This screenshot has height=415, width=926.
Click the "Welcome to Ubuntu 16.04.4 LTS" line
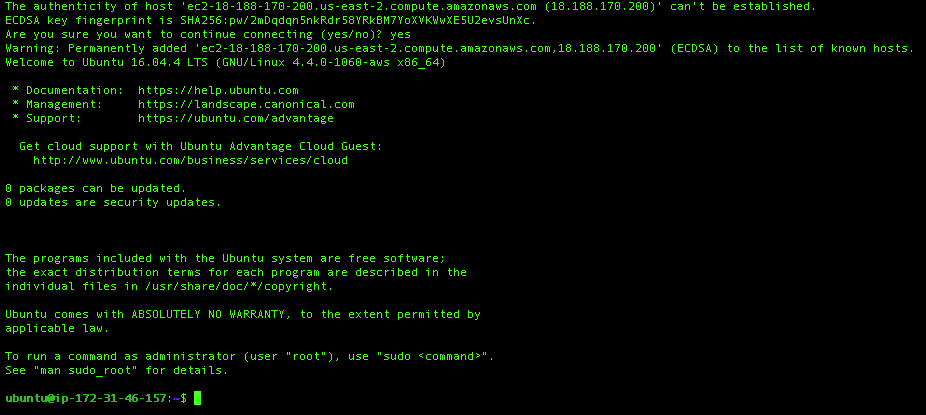coord(226,62)
